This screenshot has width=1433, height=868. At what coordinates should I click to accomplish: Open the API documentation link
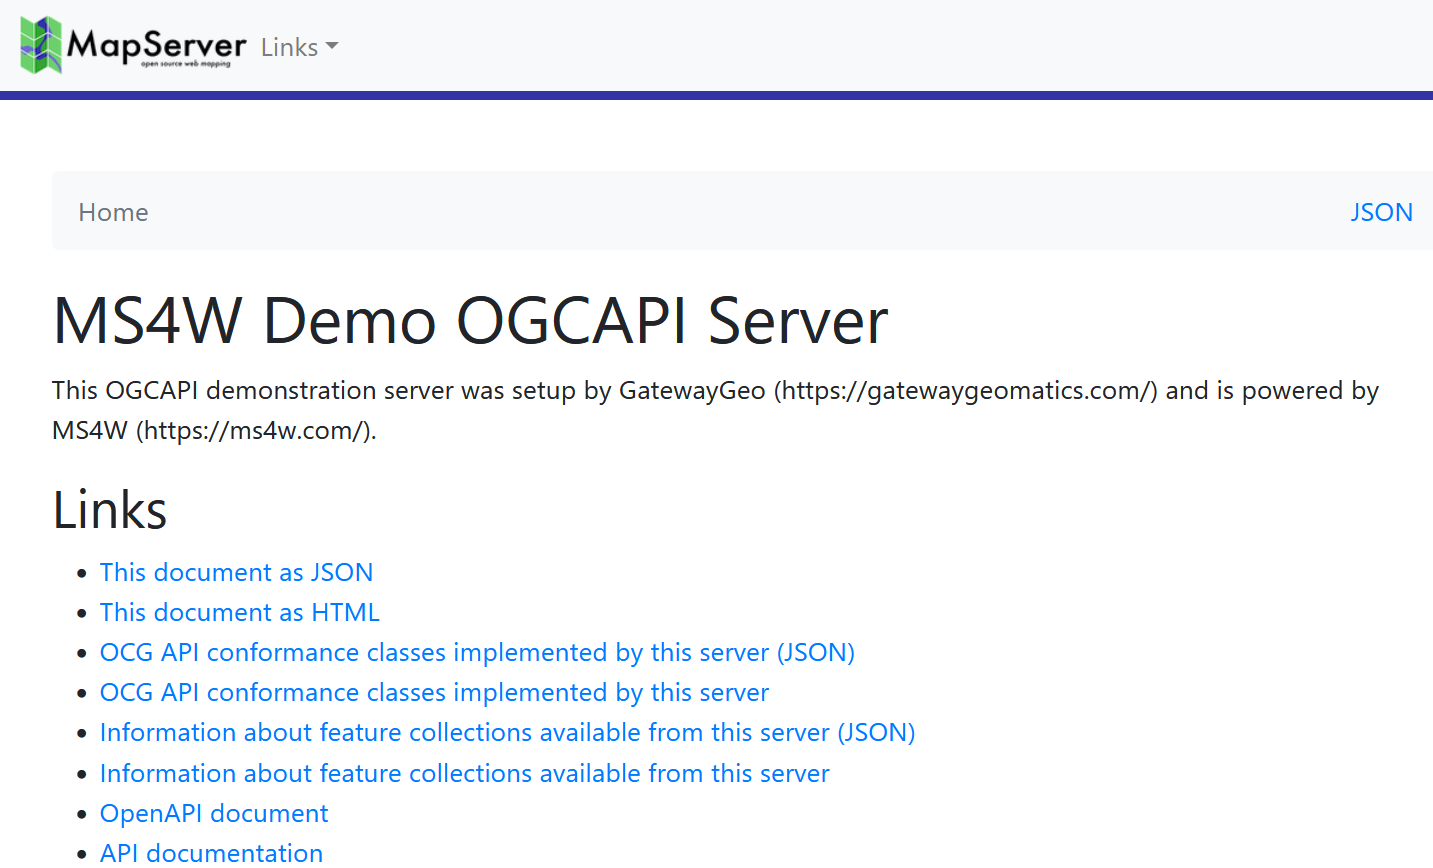pyautogui.click(x=211, y=853)
